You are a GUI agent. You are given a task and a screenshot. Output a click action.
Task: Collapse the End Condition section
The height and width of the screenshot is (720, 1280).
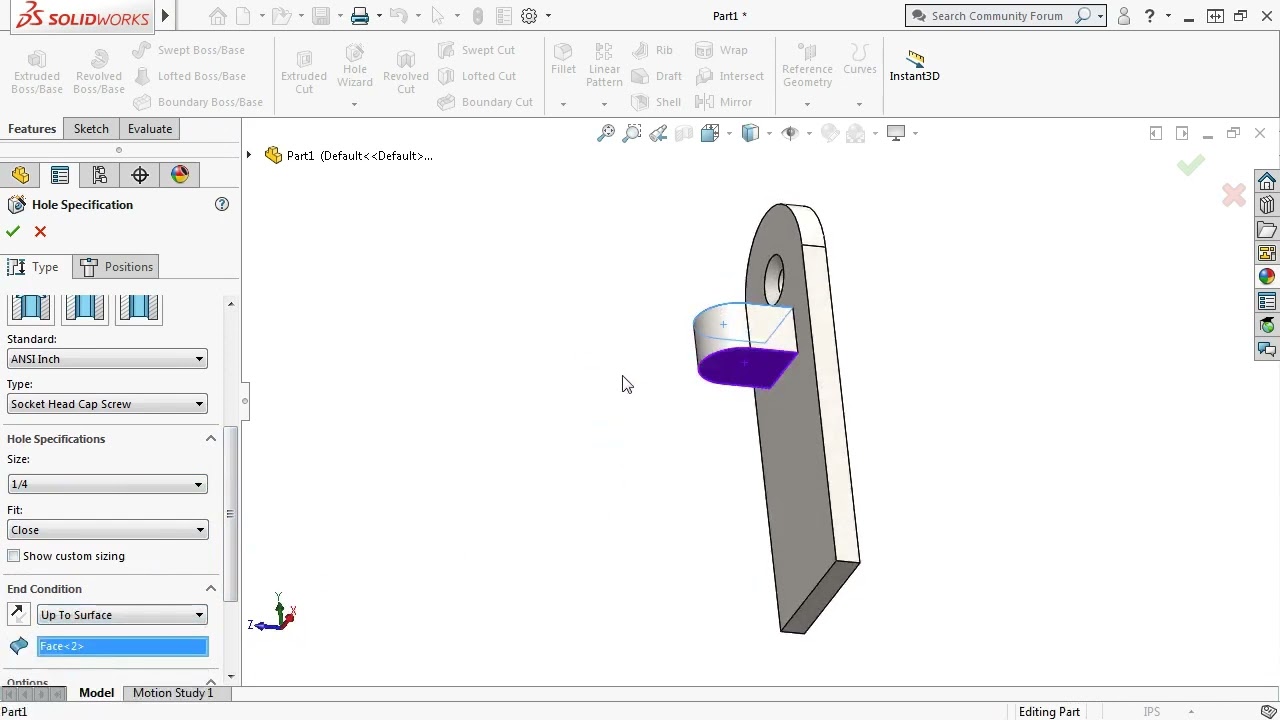coord(211,589)
